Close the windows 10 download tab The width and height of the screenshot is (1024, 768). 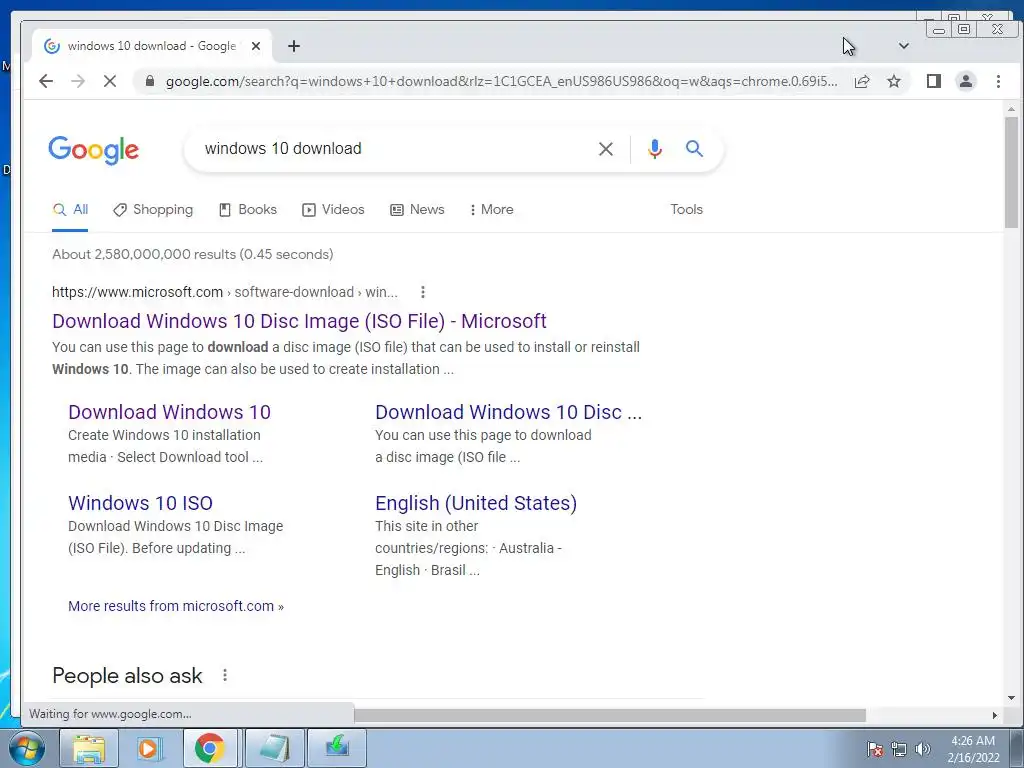click(256, 46)
